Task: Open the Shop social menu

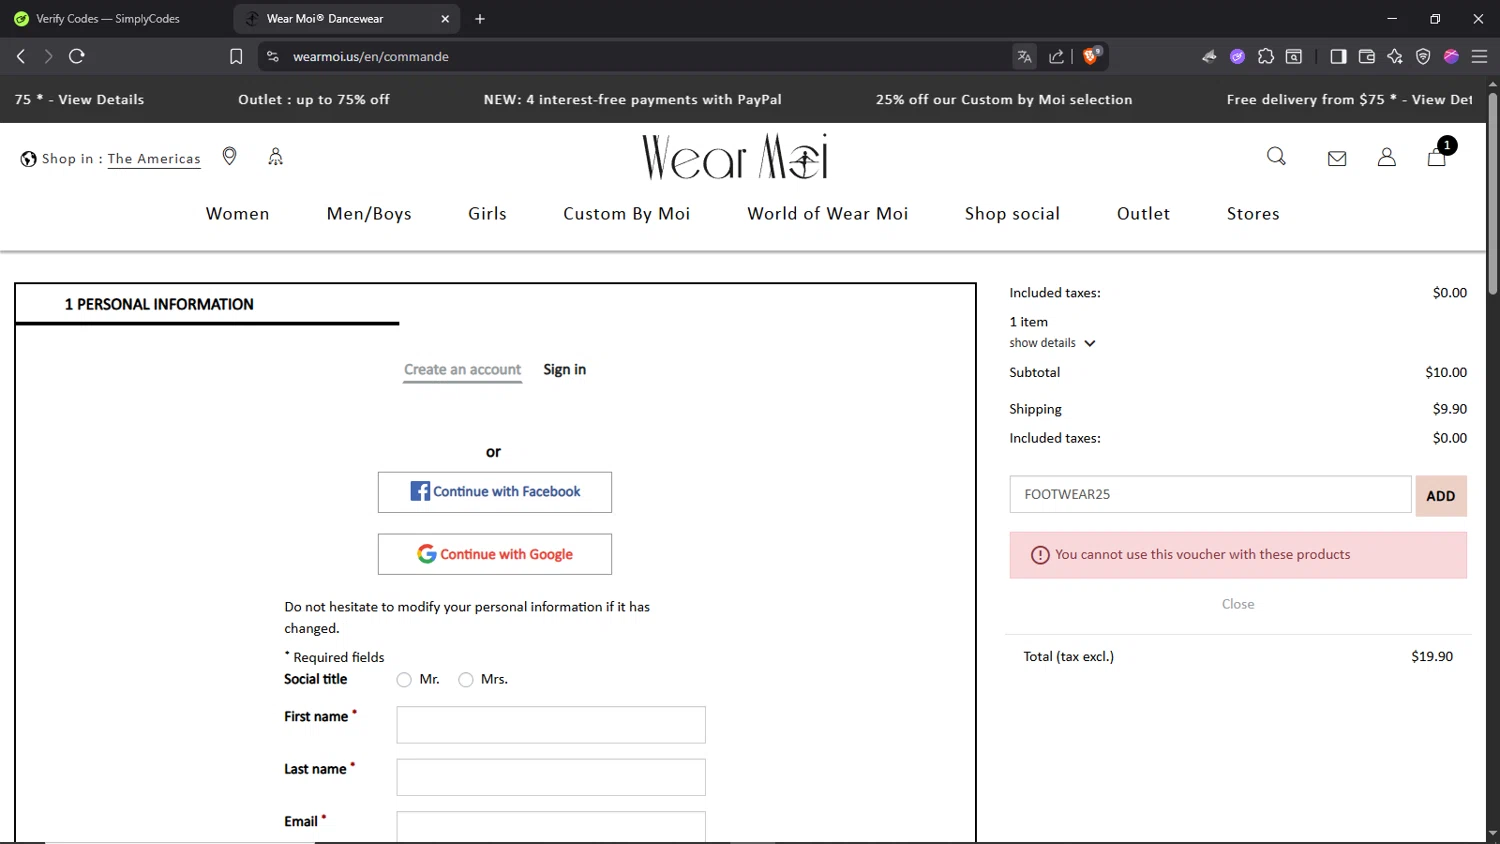Action: coord(1012,214)
